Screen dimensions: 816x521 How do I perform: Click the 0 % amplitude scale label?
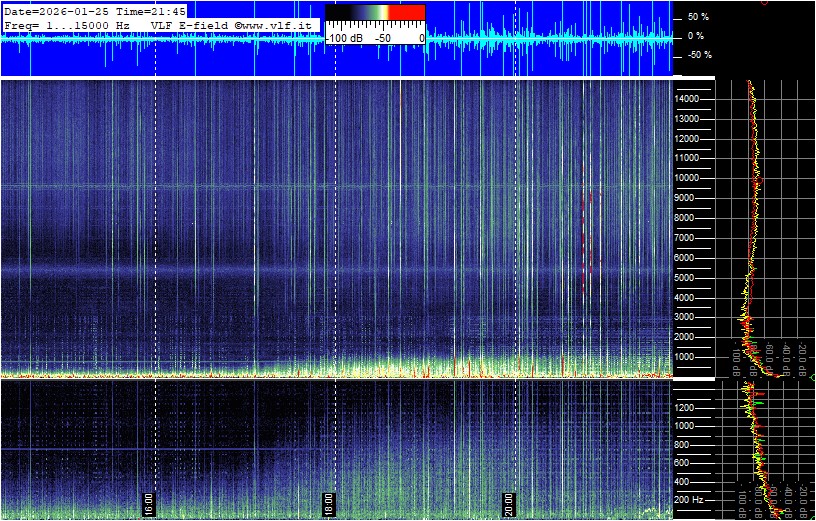pyautogui.click(x=696, y=36)
